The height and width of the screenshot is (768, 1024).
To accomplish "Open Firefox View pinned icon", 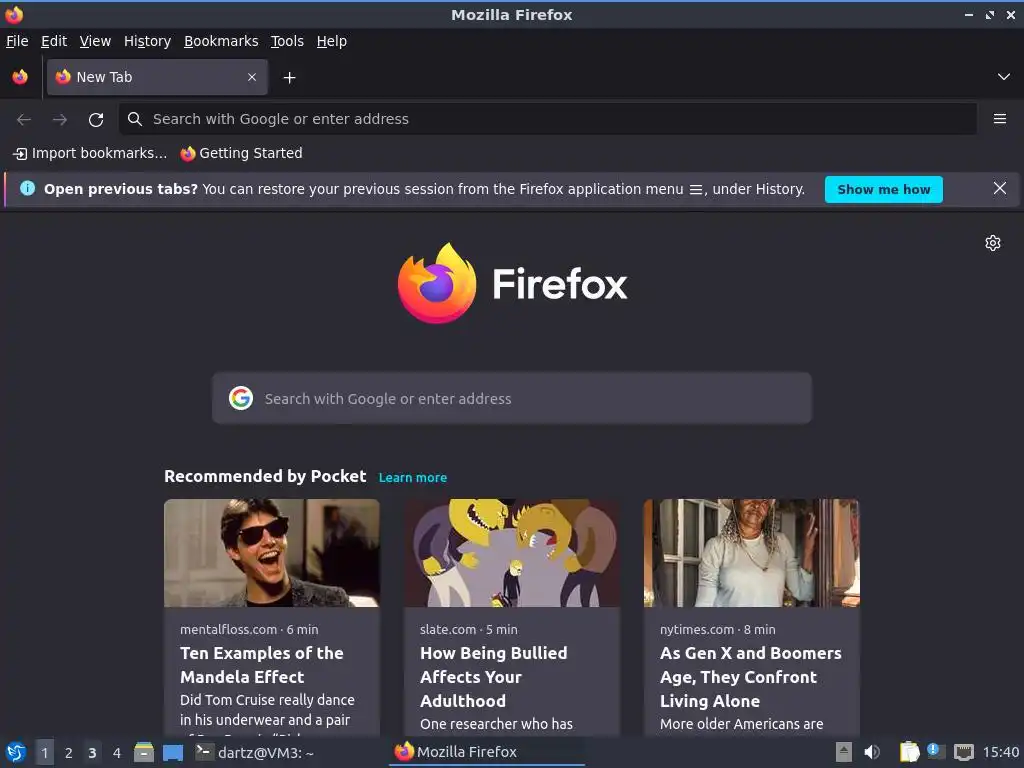I will click(20, 77).
